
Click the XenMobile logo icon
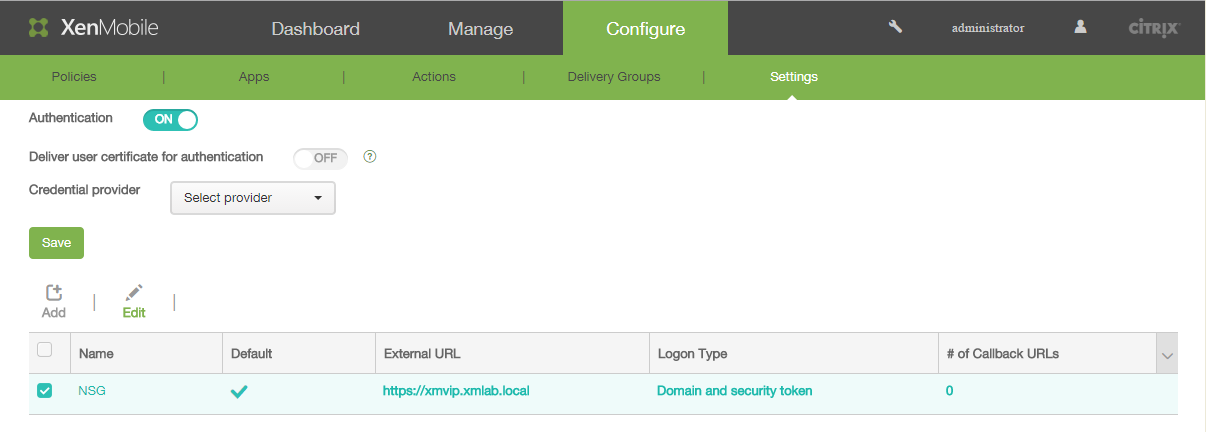(38, 28)
